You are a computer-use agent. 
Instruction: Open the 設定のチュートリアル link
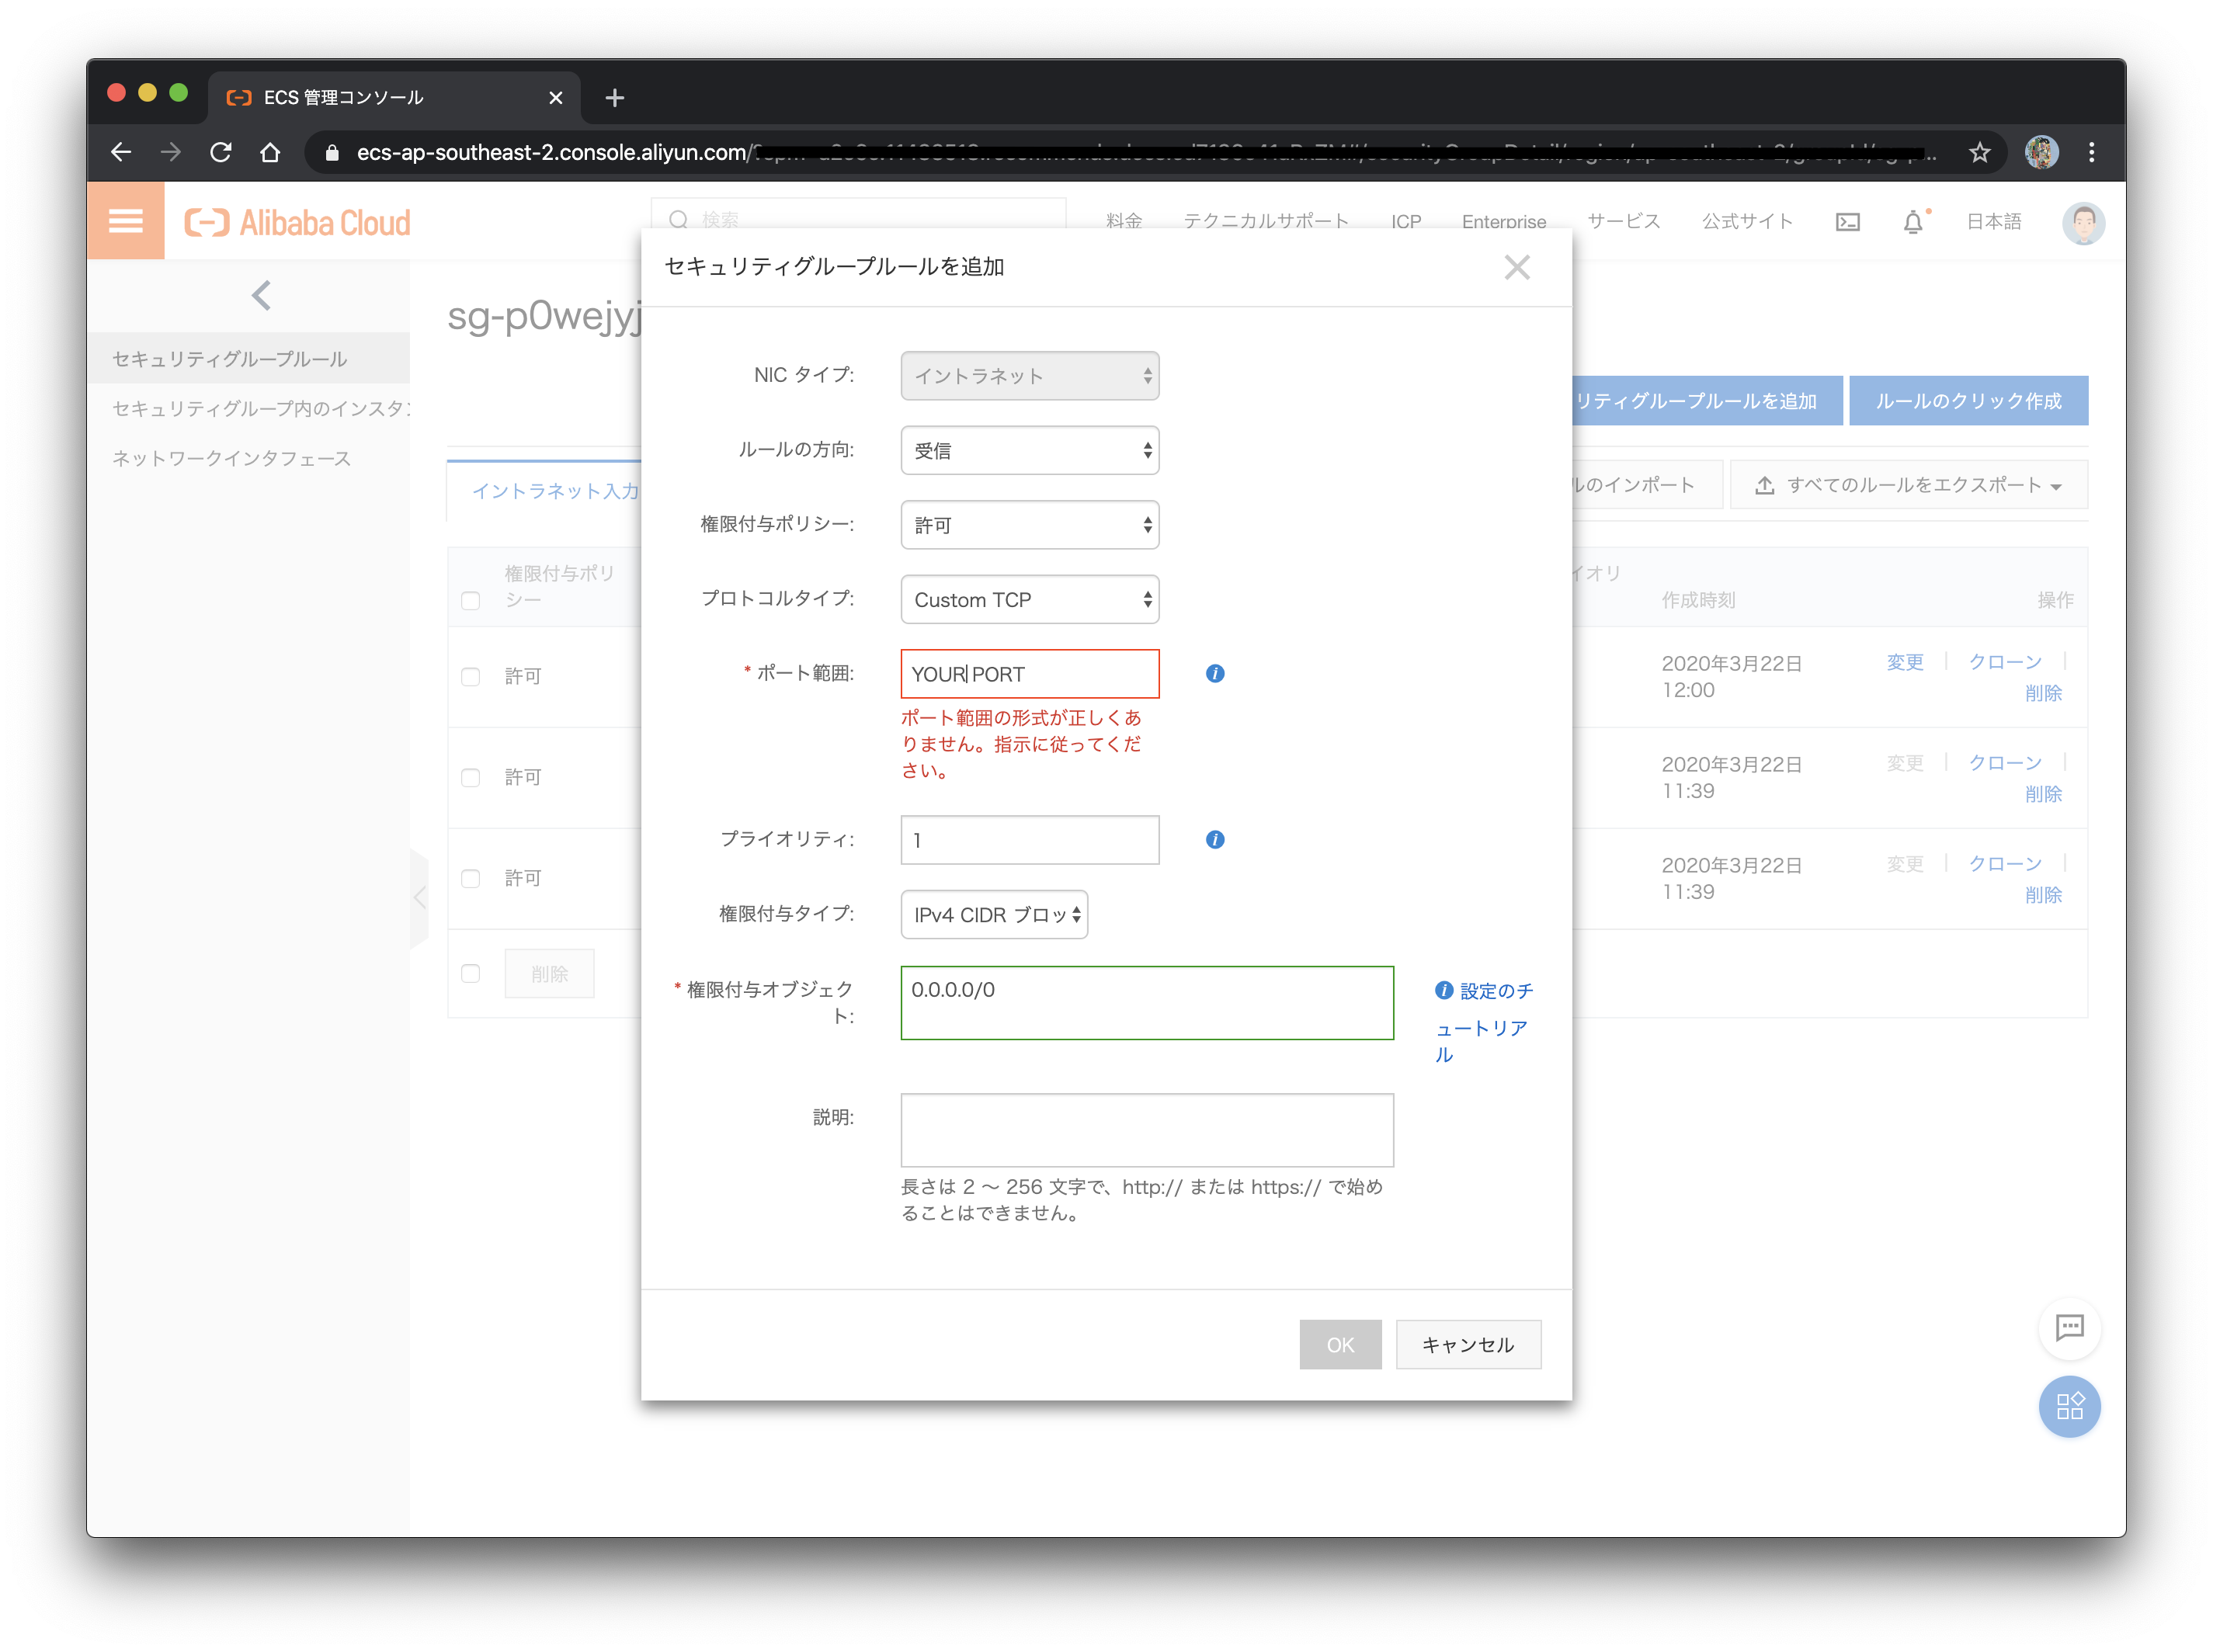tap(1495, 991)
